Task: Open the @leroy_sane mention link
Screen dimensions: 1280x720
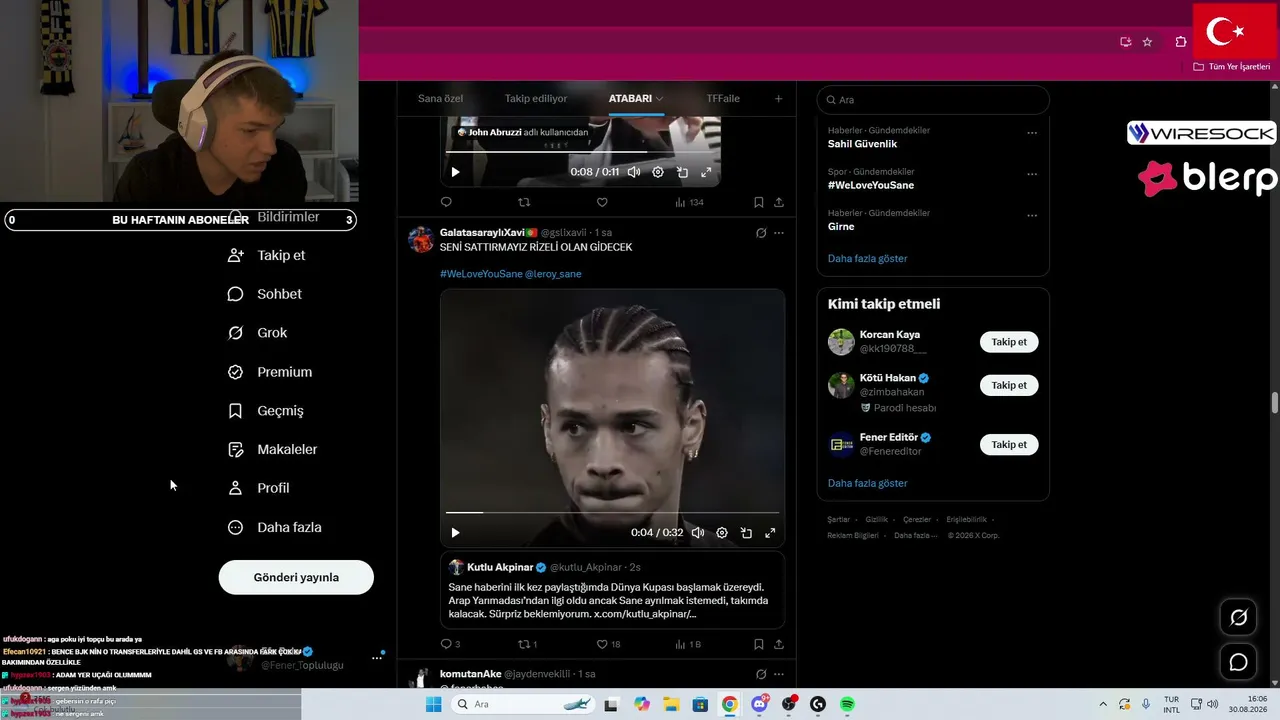Action: (x=553, y=274)
